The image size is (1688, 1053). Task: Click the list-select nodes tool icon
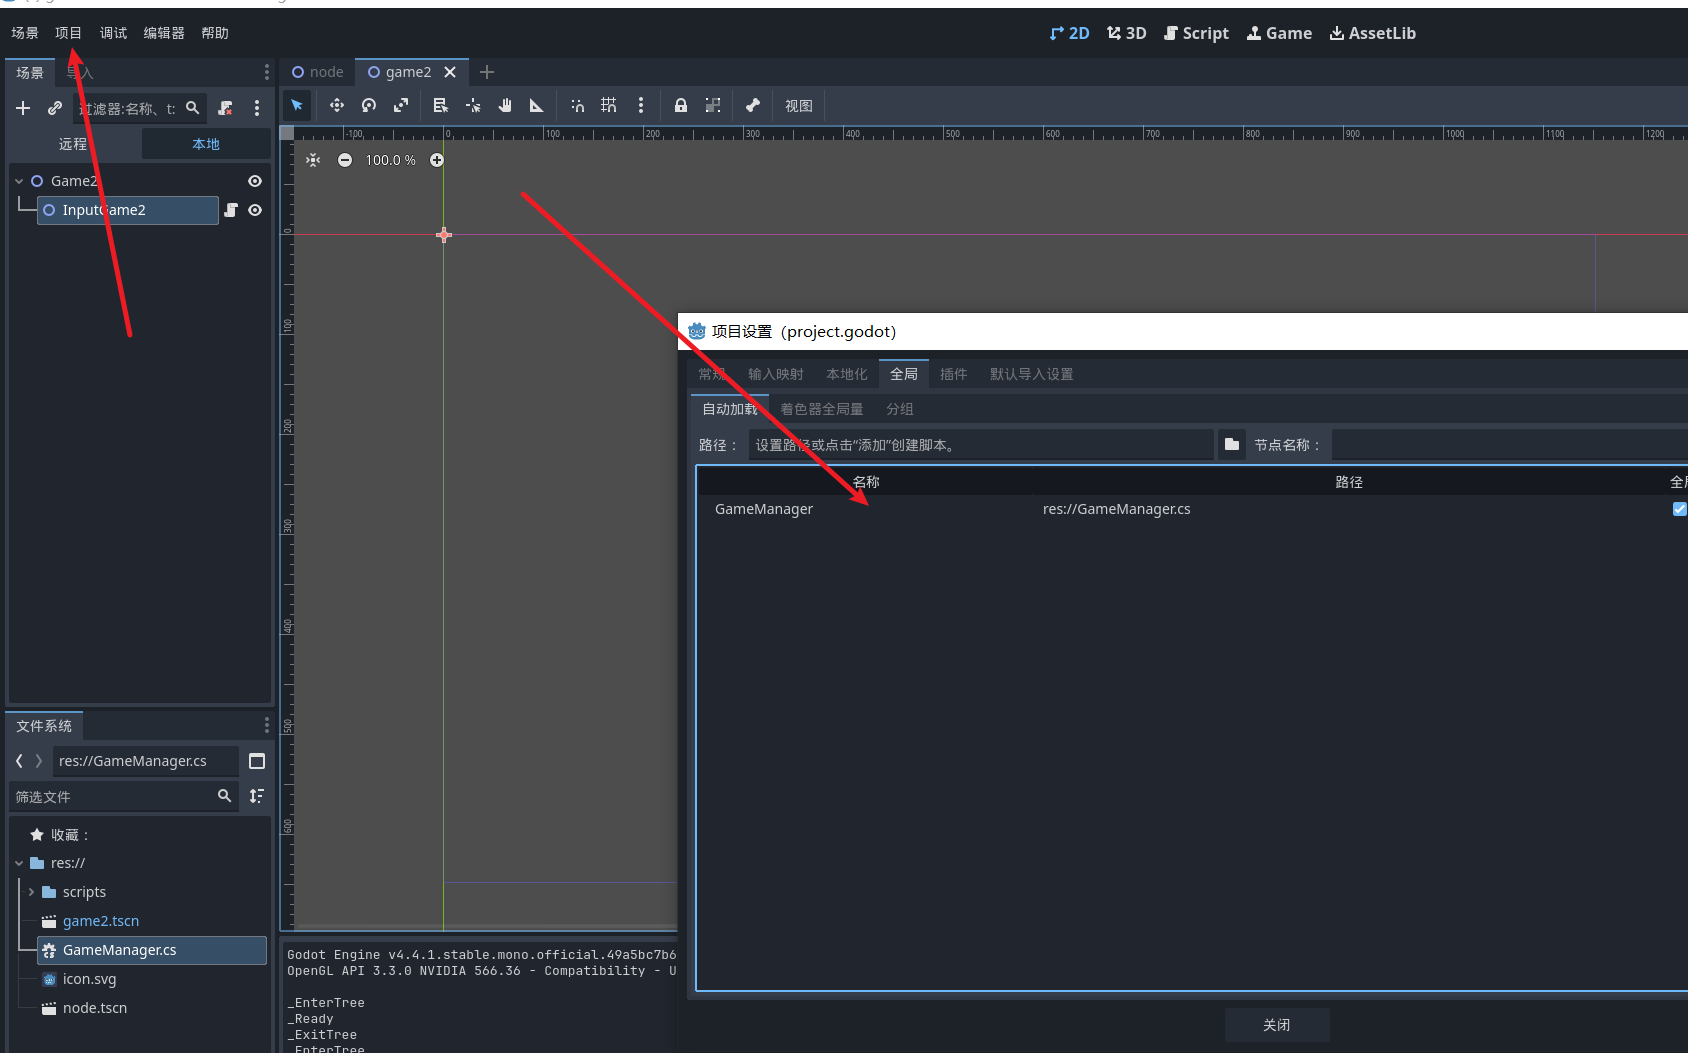click(441, 105)
